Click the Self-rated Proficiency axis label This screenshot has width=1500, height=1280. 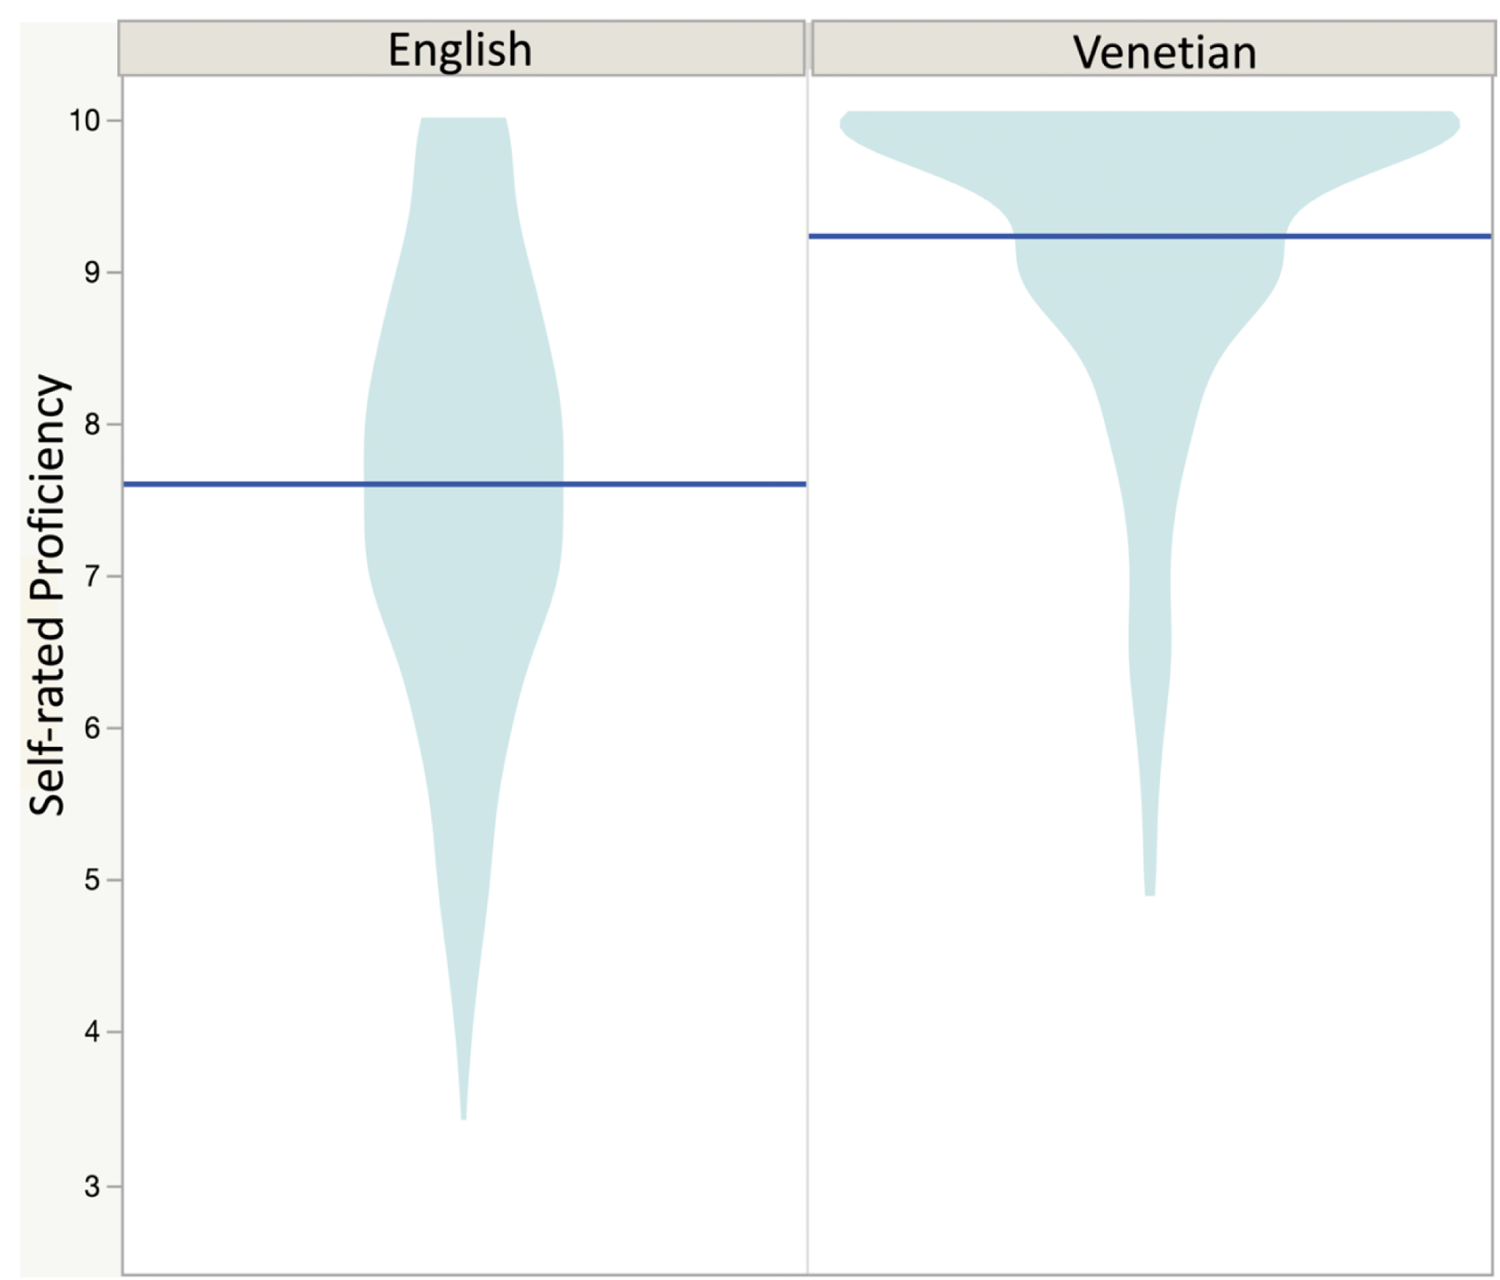(47, 595)
